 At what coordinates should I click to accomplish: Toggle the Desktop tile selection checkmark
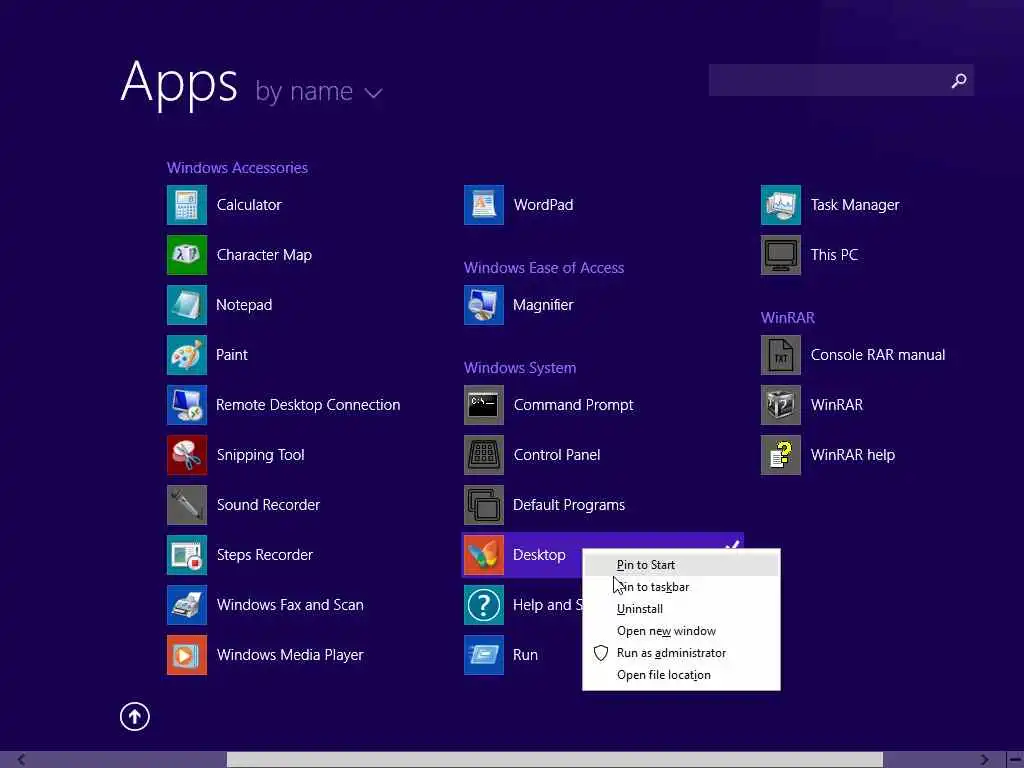click(x=733, y=543)
